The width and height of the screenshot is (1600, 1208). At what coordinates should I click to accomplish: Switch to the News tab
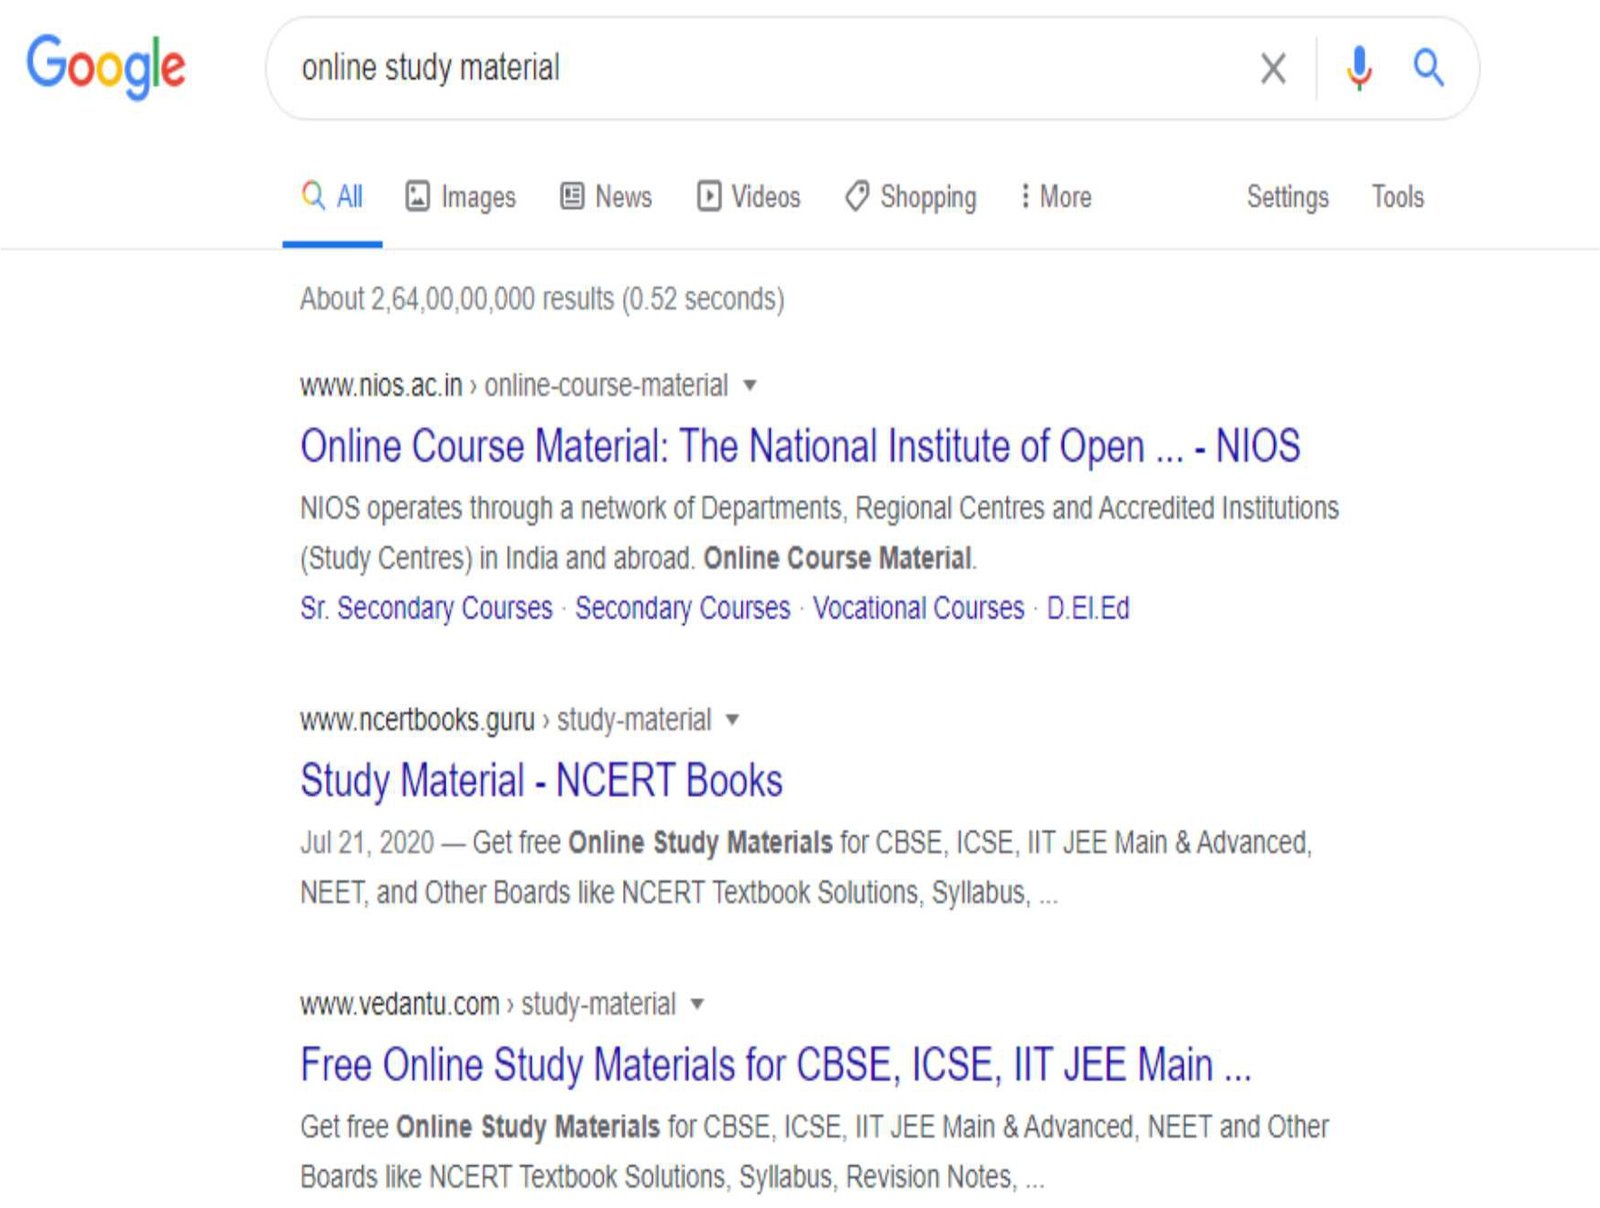tap(606, 196)
